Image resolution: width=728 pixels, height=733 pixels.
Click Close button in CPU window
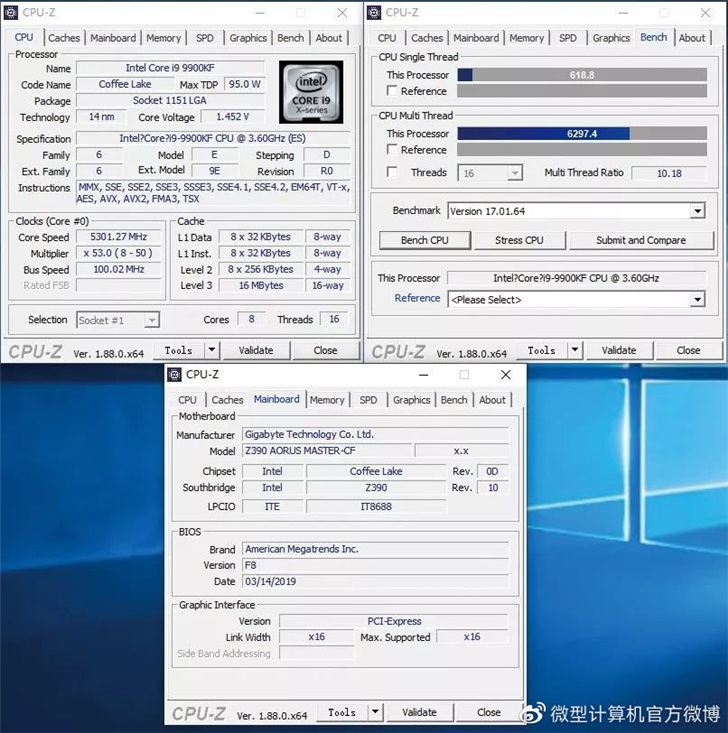point(325,350)
